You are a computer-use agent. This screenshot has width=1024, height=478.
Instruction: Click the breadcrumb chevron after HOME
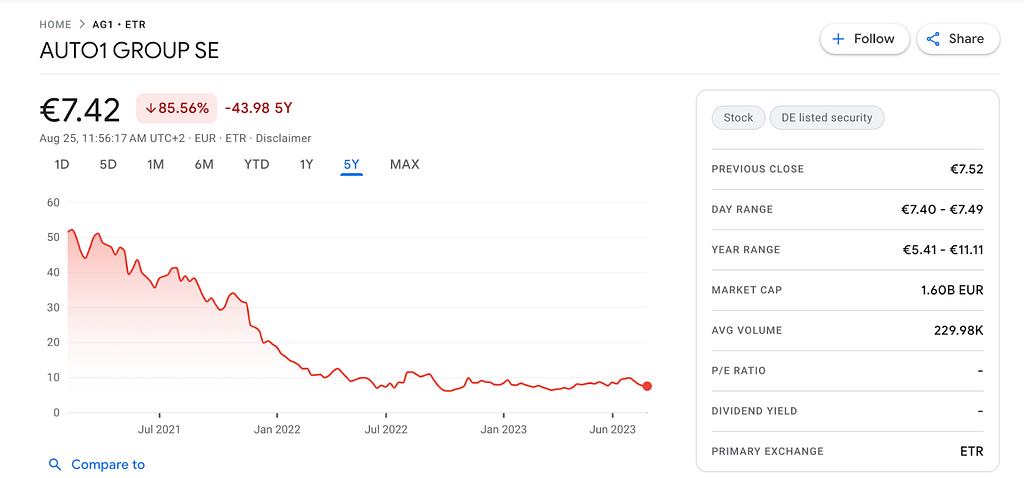click(82, 25)
